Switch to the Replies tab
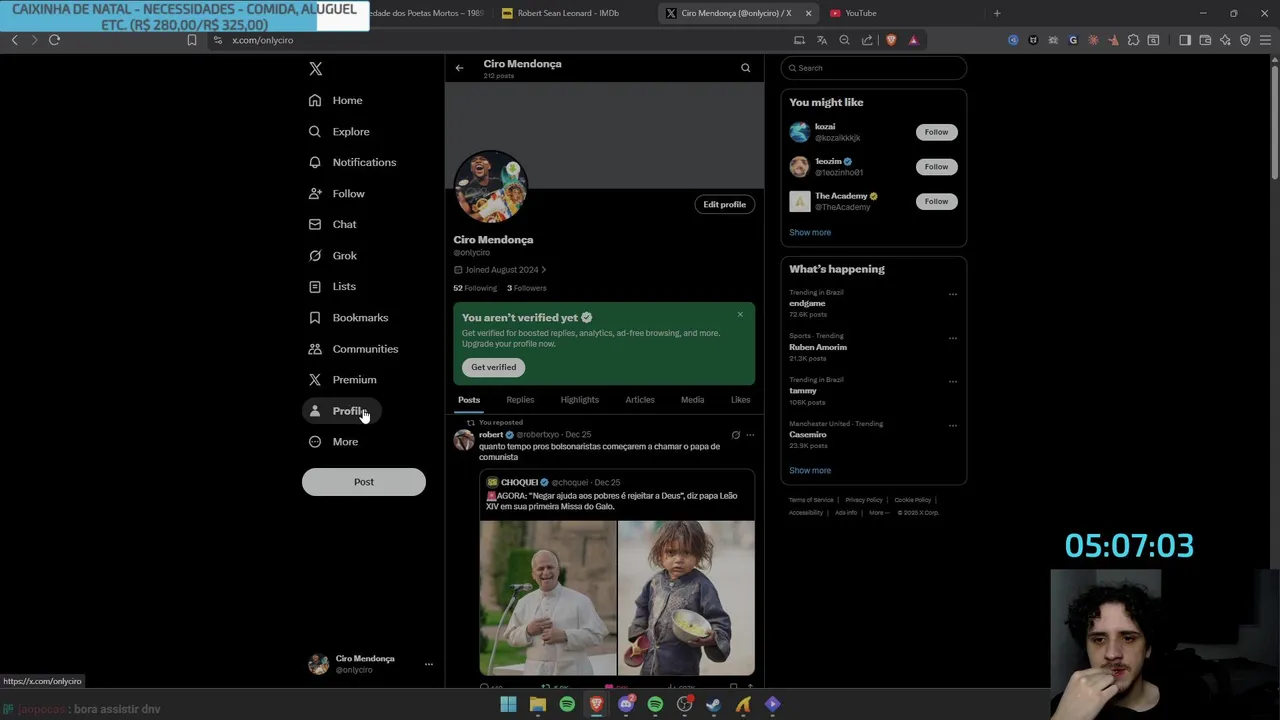This screenshot has width=1280, height=720. tap(520, 400)
